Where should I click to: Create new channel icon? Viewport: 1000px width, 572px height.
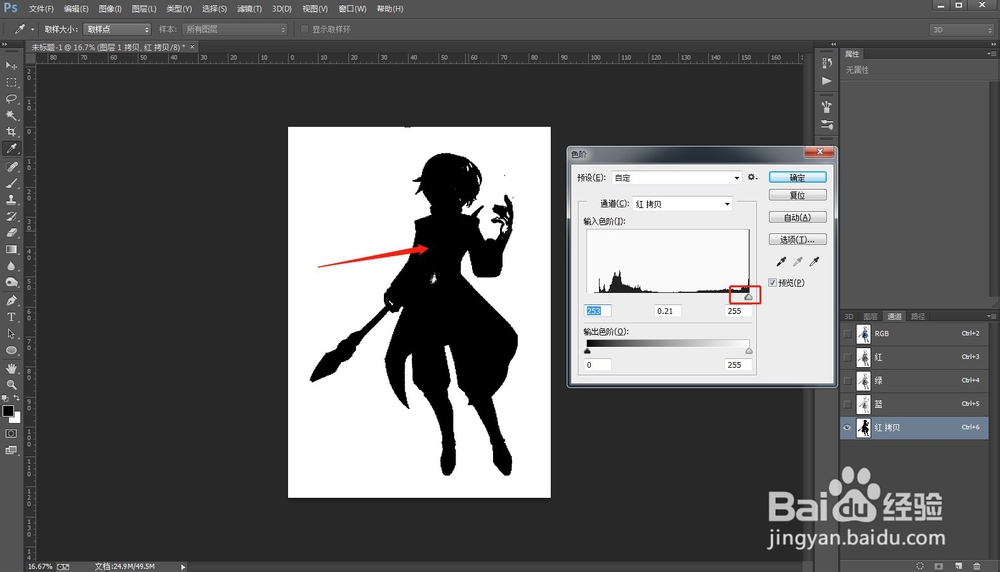[x=958, y=566]
